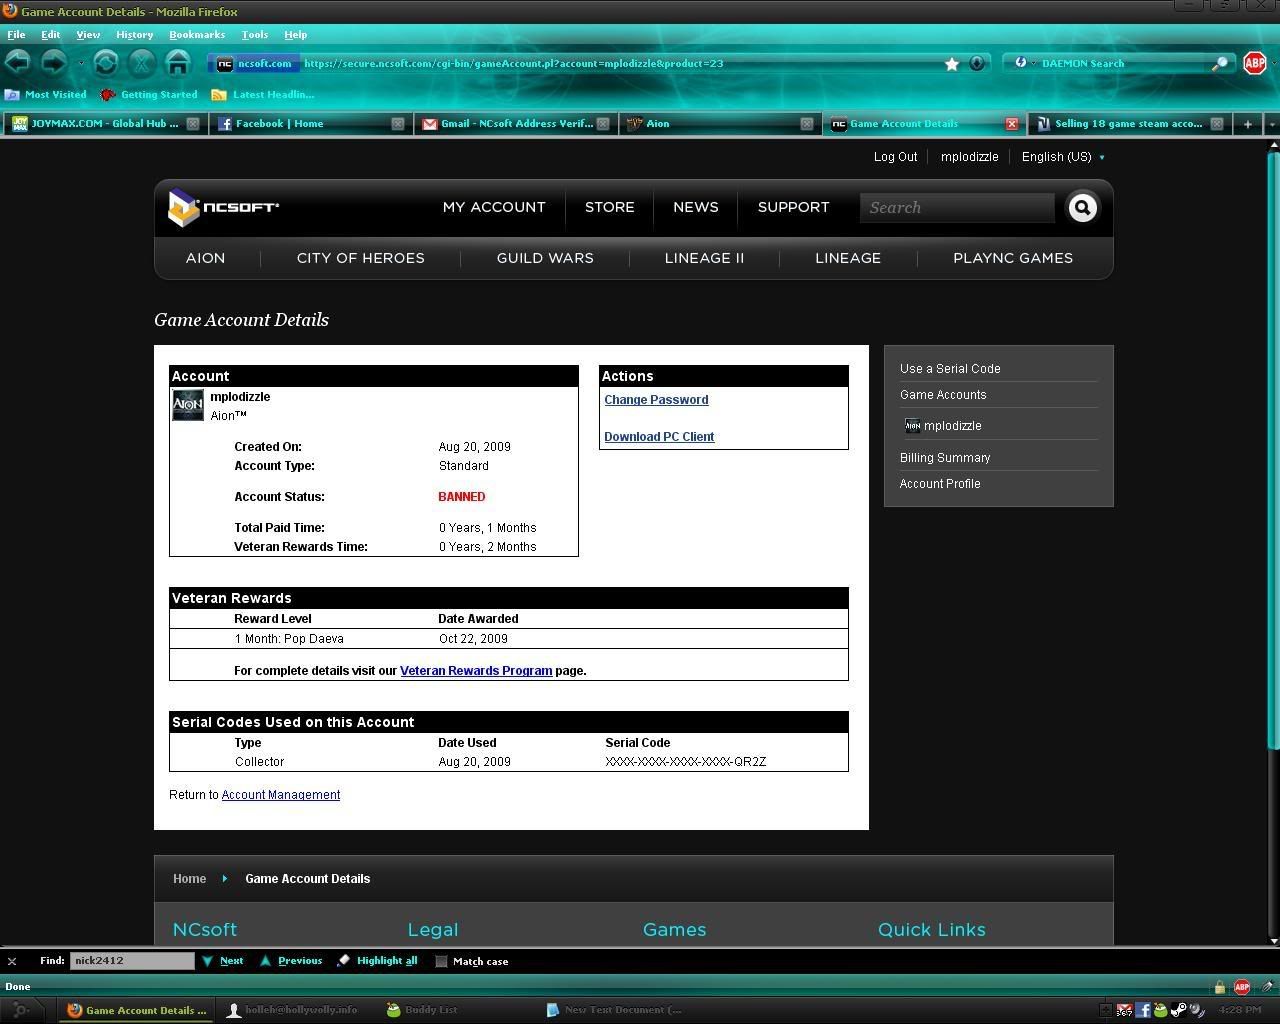Open the Tools menu
This screenshot has width=1280, height=1024.
point(254,35)
